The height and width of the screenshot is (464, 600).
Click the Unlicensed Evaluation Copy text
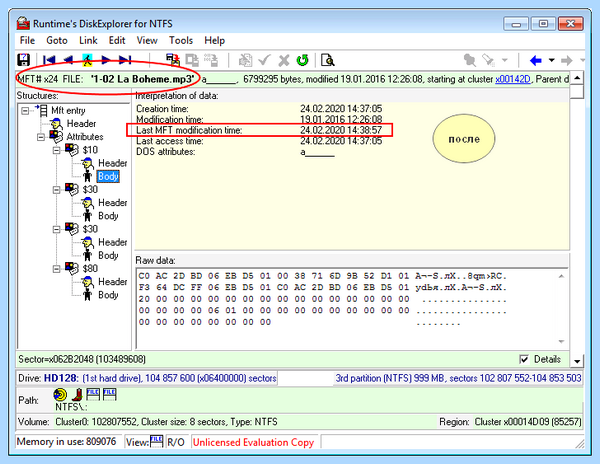(253, 442)
